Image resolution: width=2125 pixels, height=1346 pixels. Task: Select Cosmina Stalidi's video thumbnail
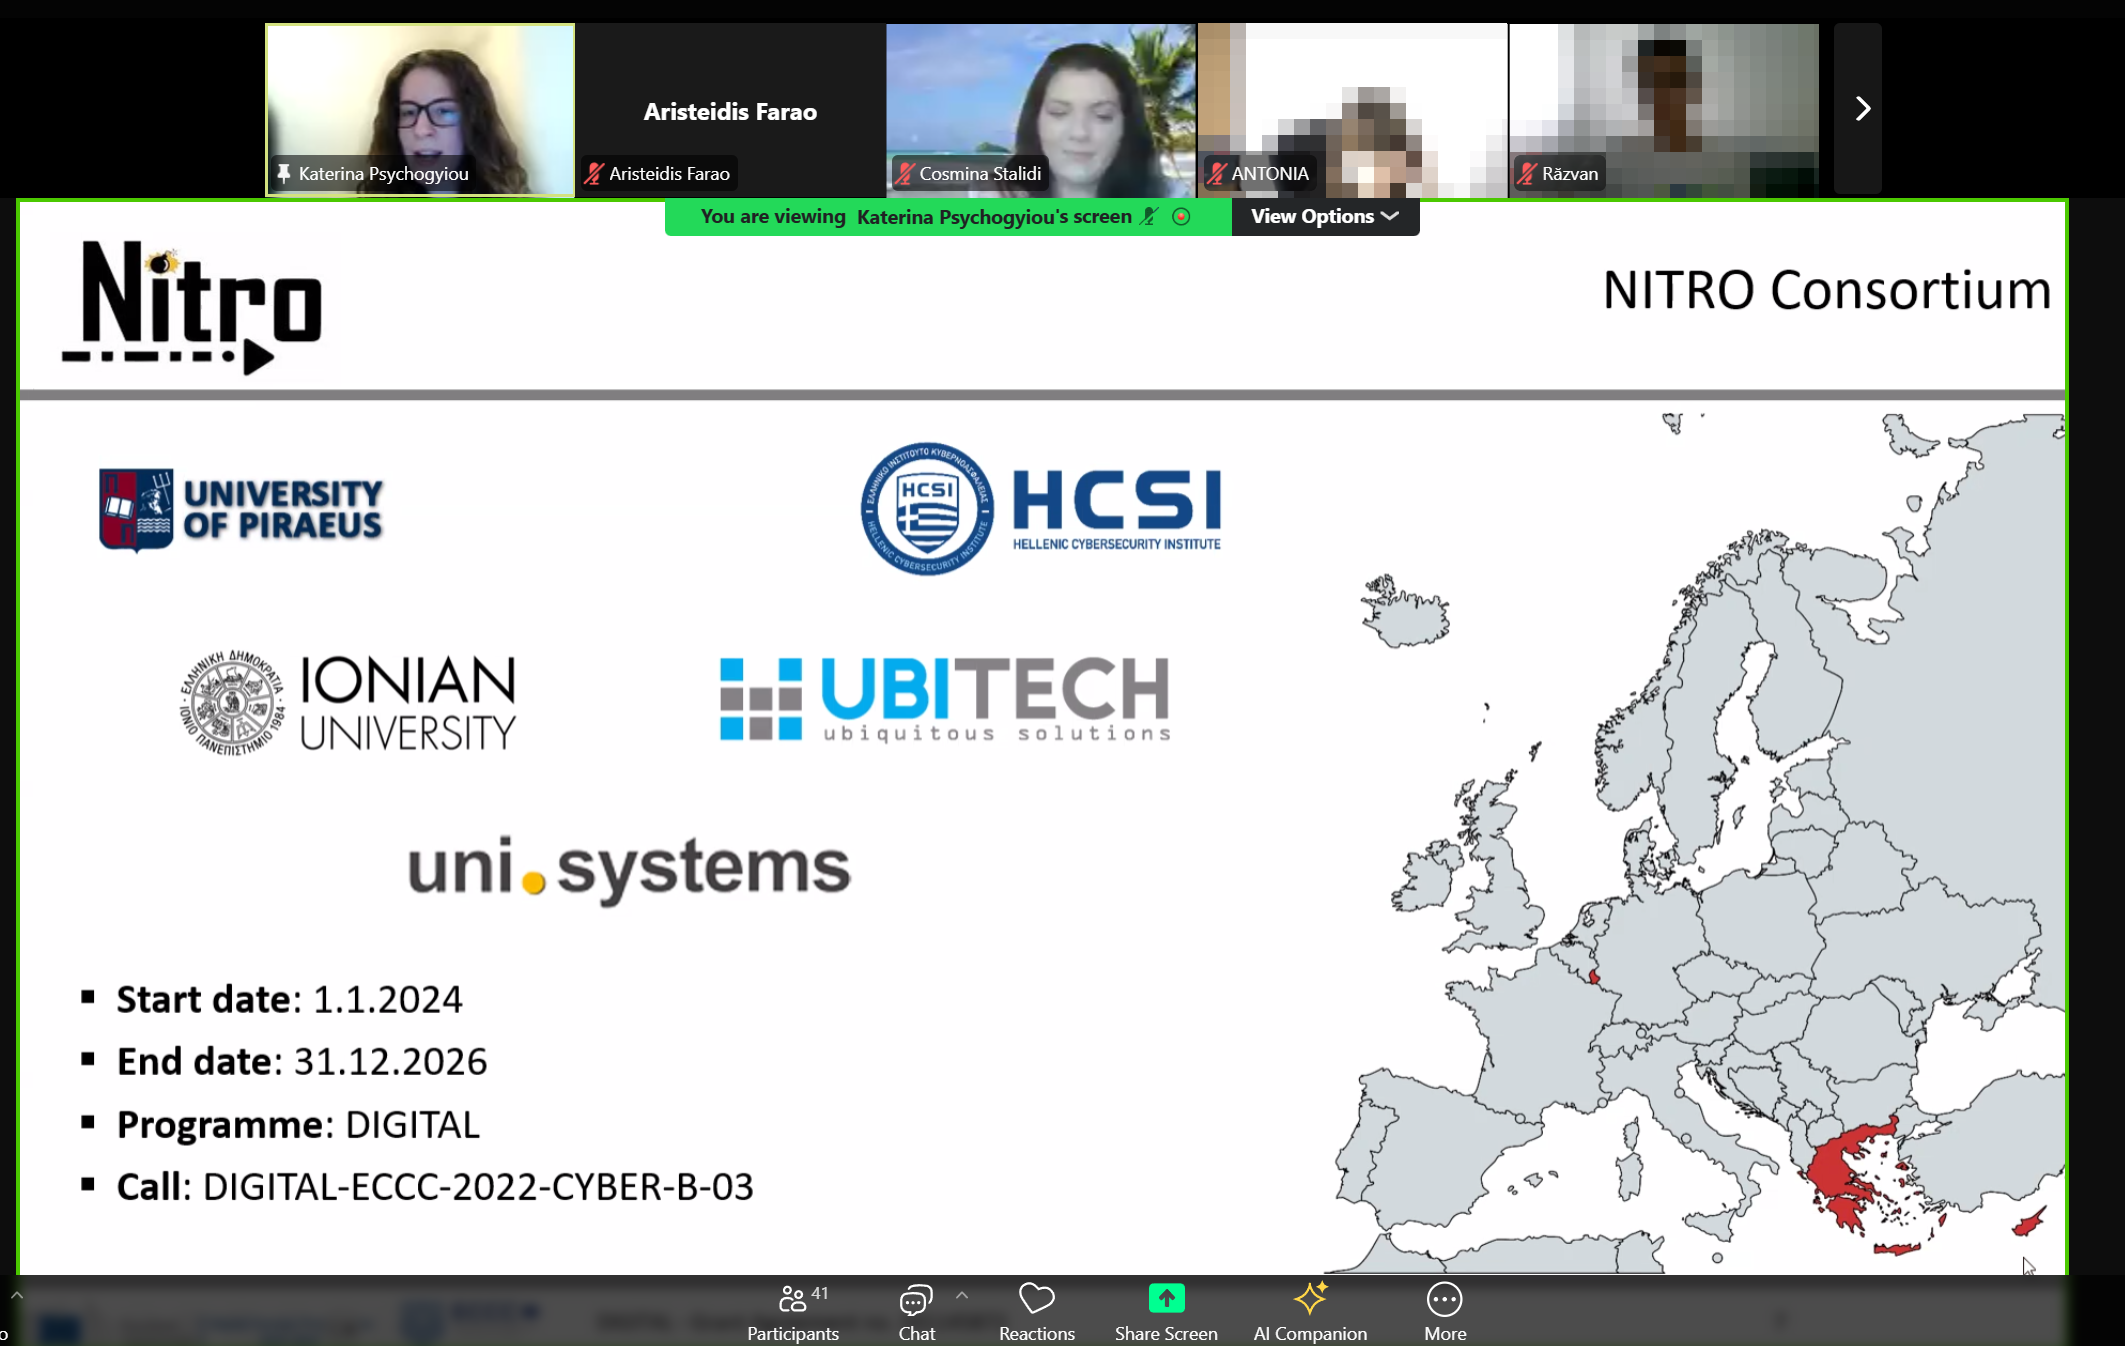(1041, 109)
